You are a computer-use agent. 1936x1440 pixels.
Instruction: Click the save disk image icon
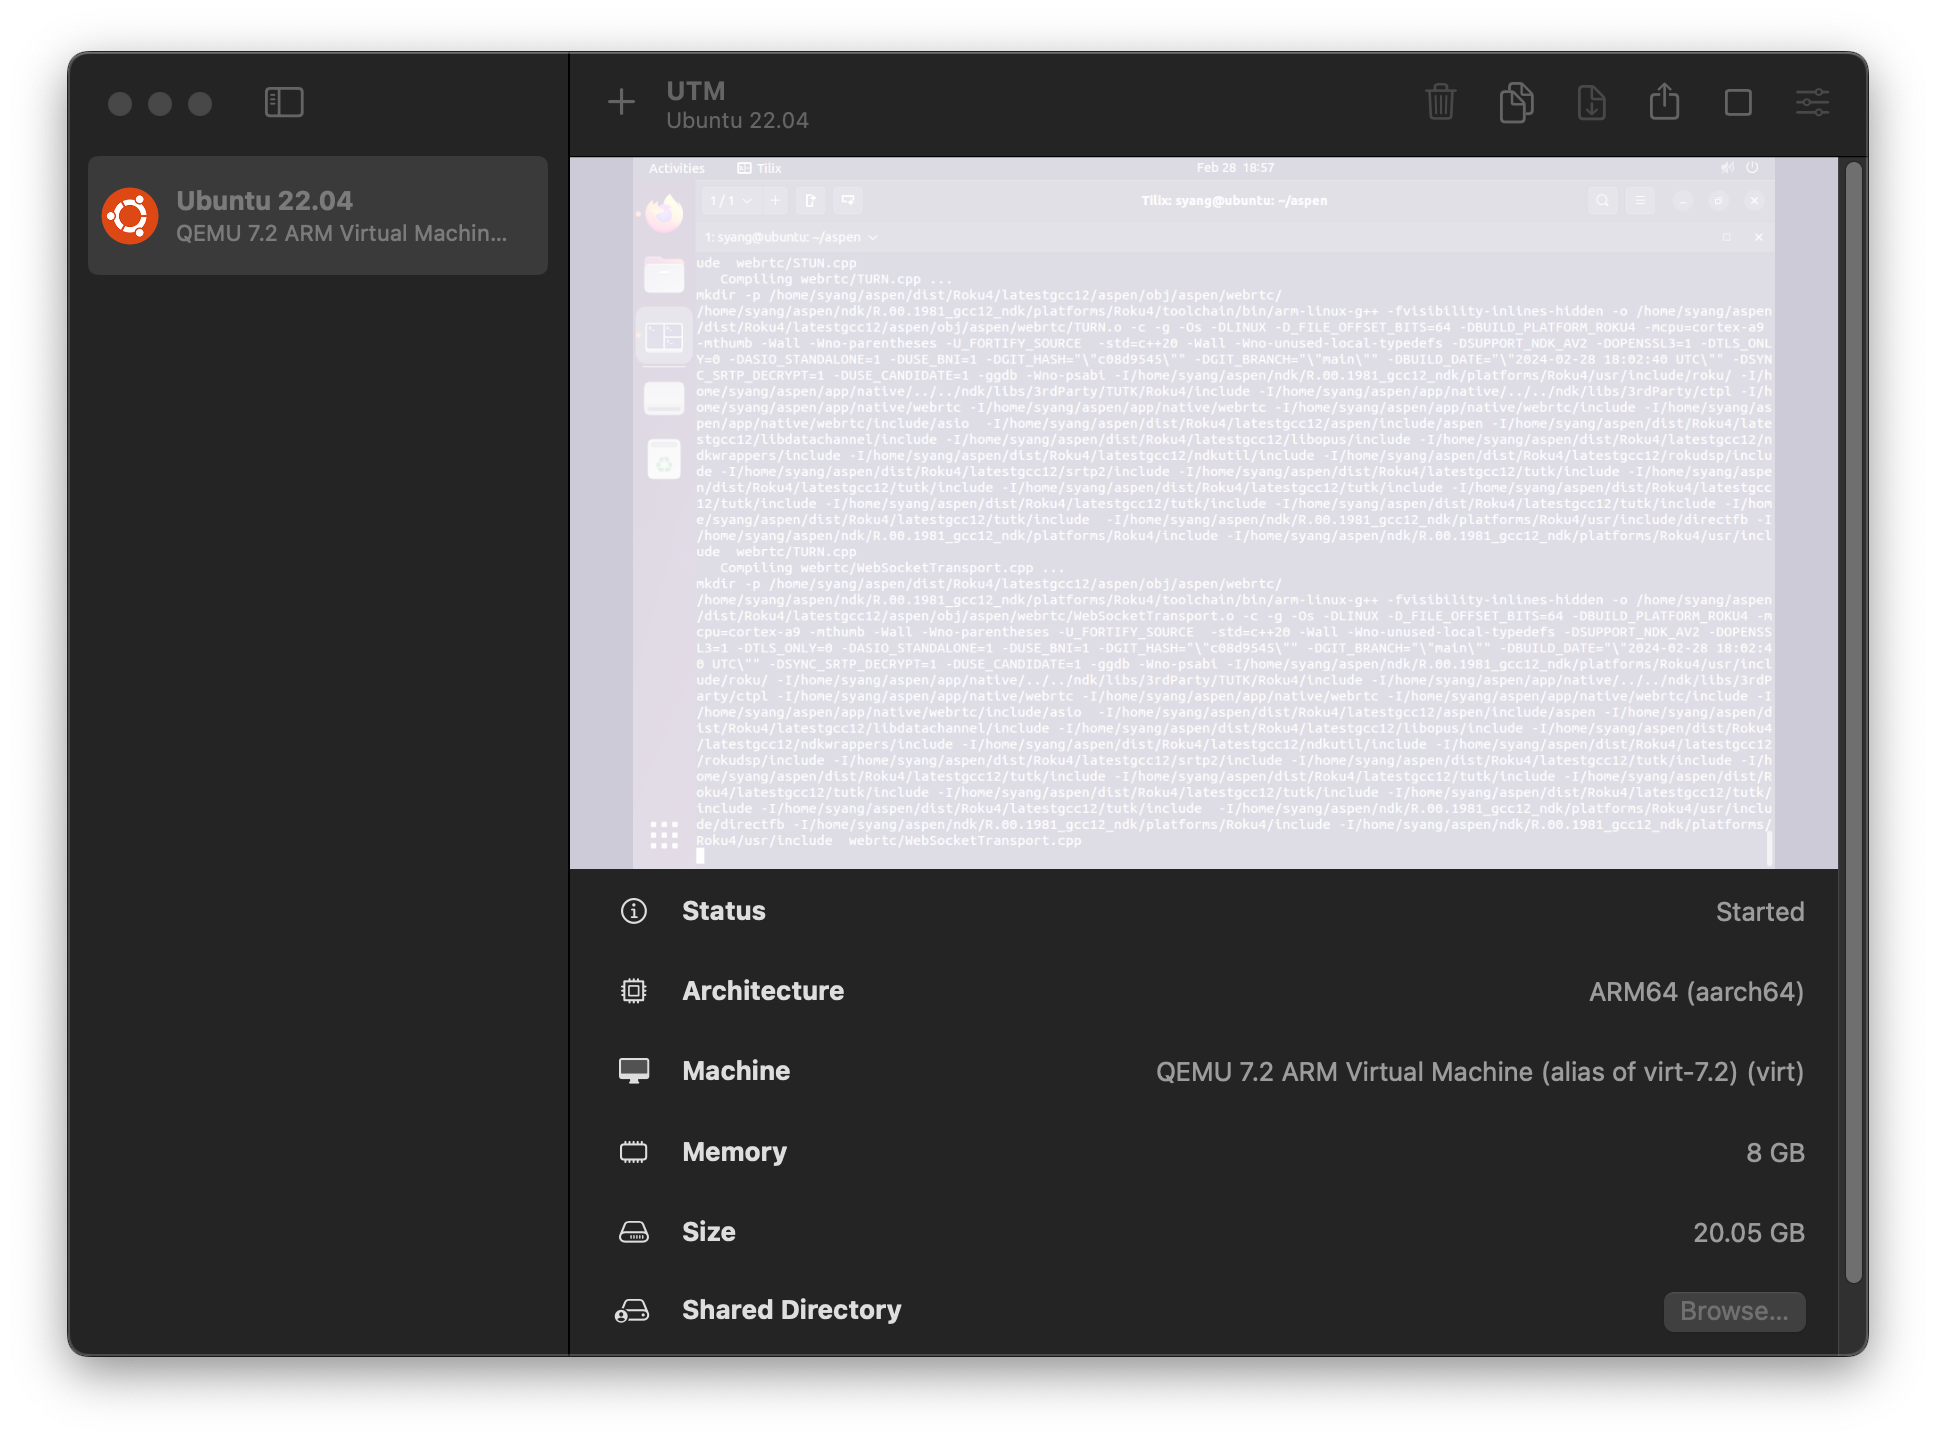[x=1591, y=102]
